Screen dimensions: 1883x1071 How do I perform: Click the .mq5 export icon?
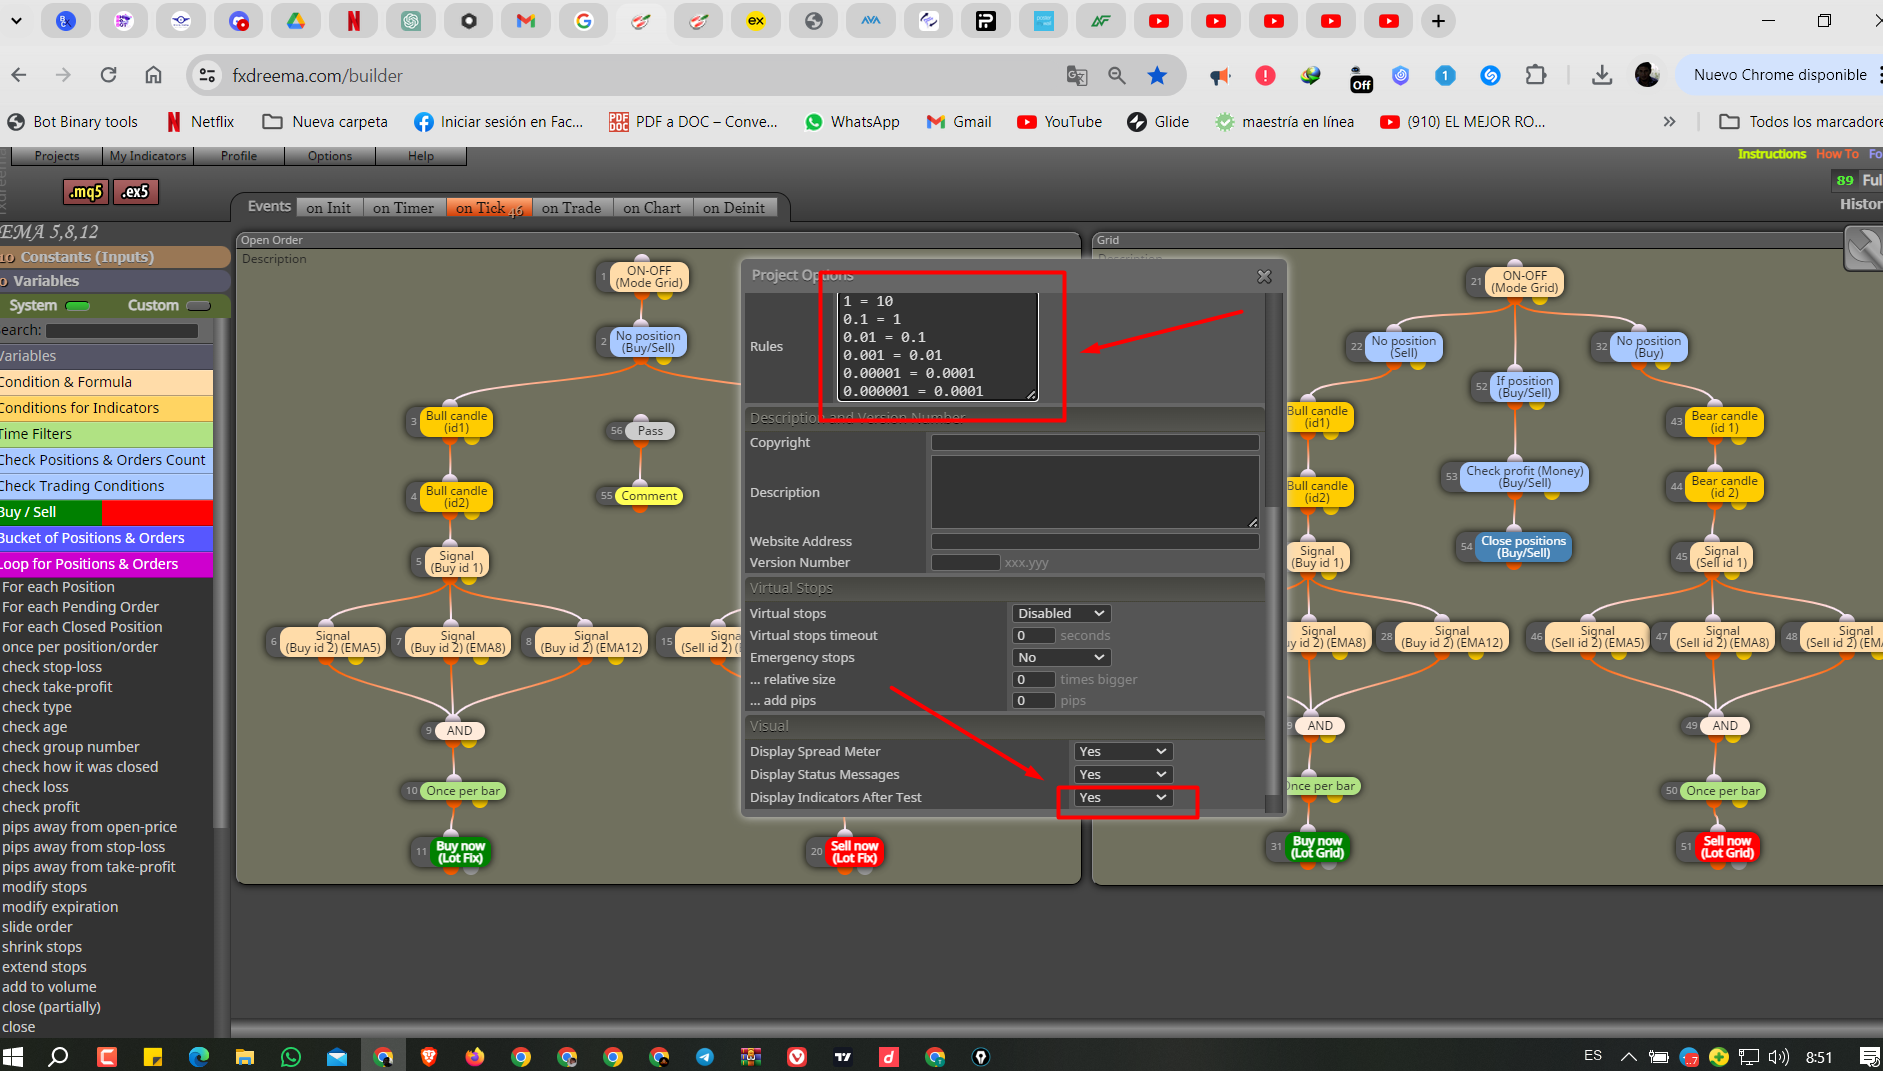(x=86, y=191)
